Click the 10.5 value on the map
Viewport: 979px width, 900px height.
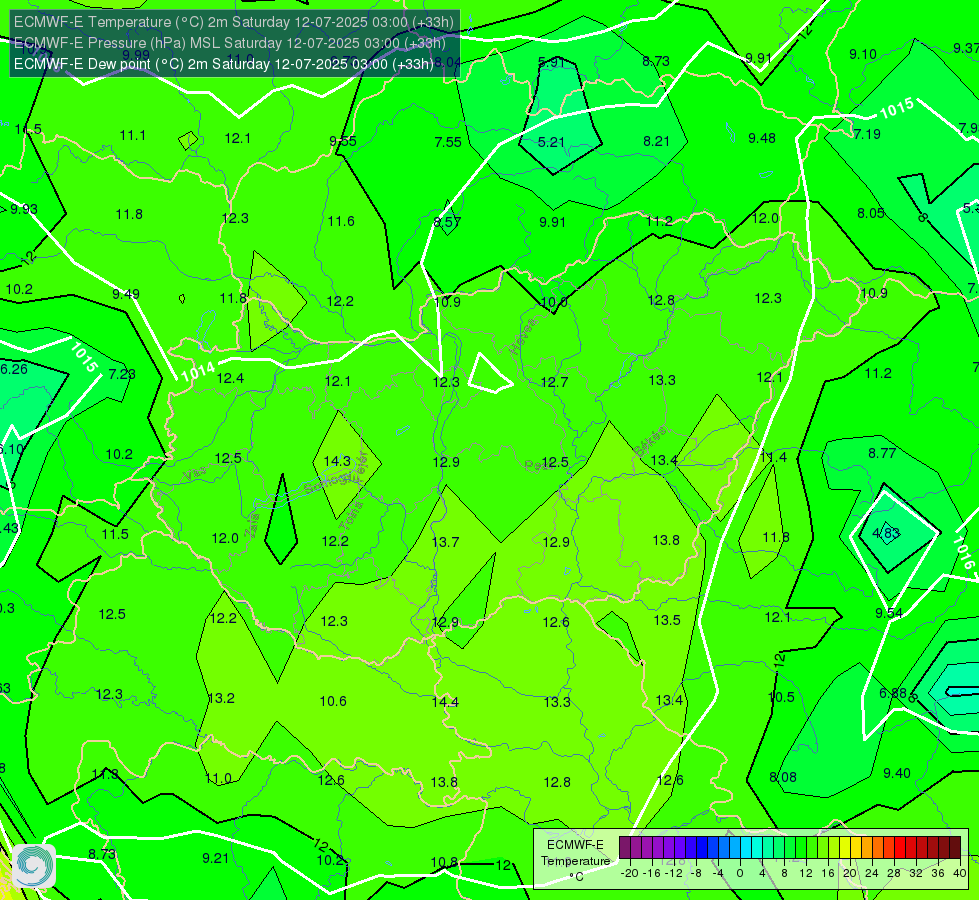(781, 698)
